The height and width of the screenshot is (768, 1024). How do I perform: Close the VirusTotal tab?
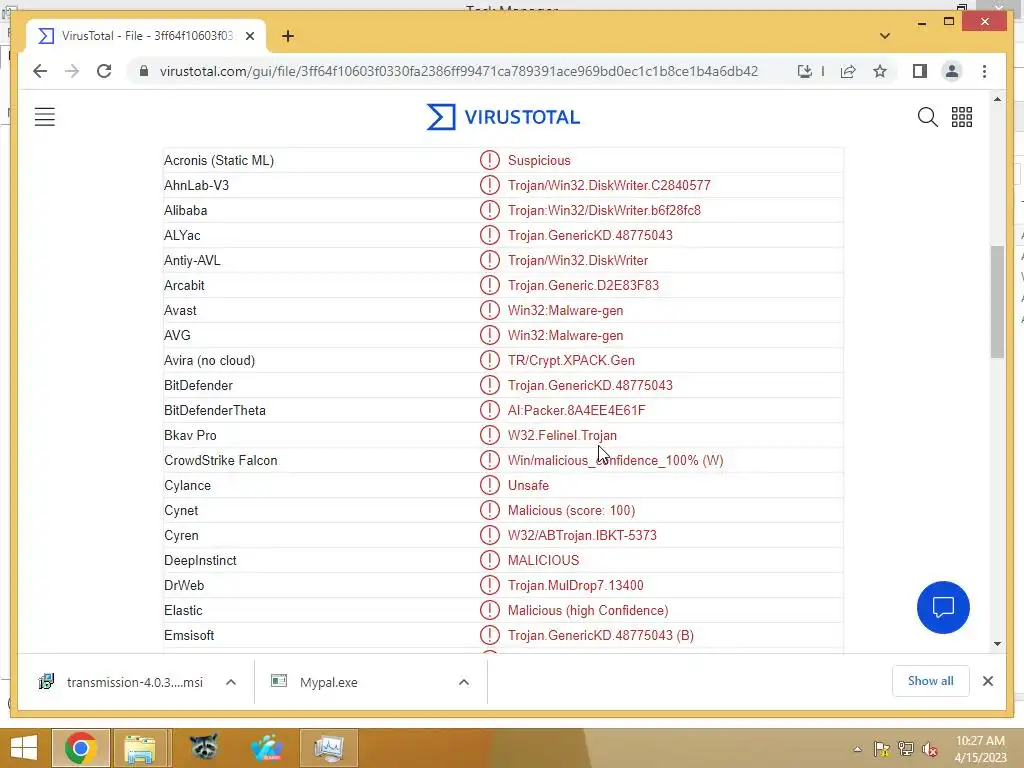pyautogui.click(x=249, y=36)
